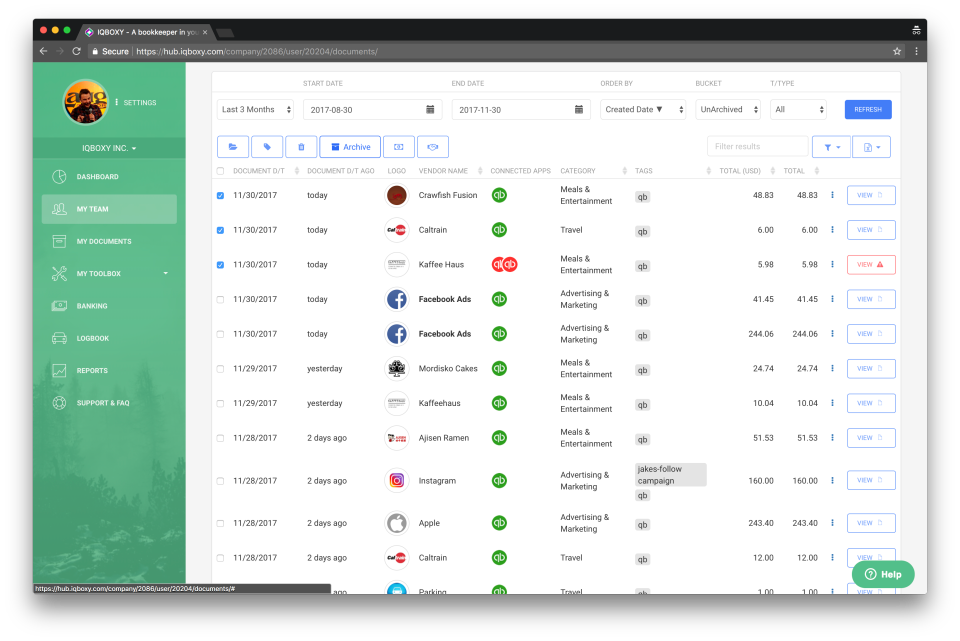Click the handshake approval toolbar icon

pos(432,146)
